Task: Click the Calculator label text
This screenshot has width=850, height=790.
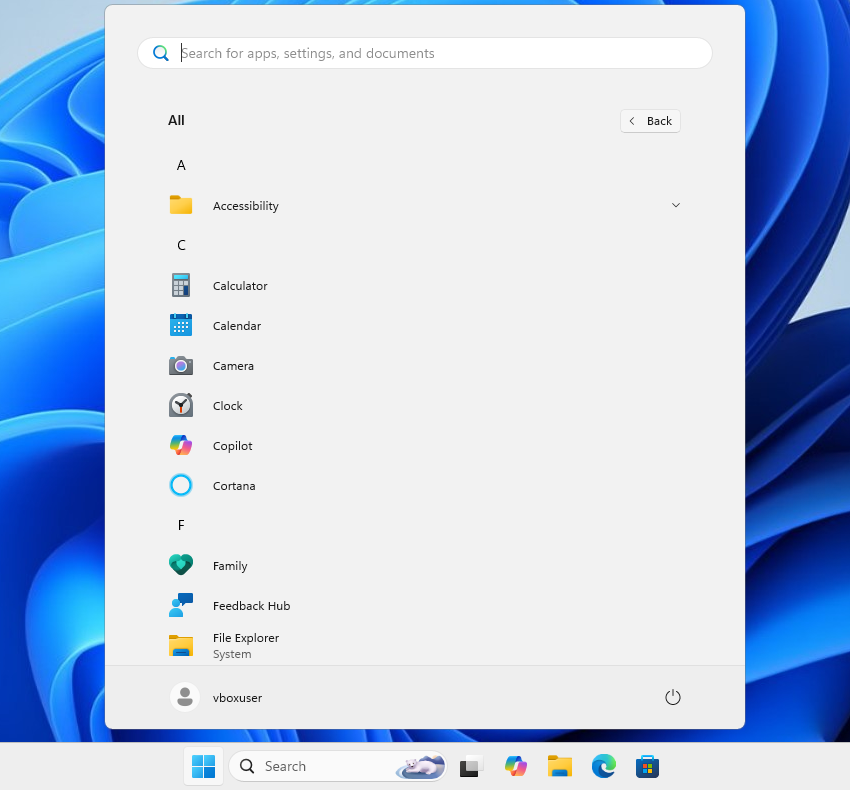Action: coord(240,286)
